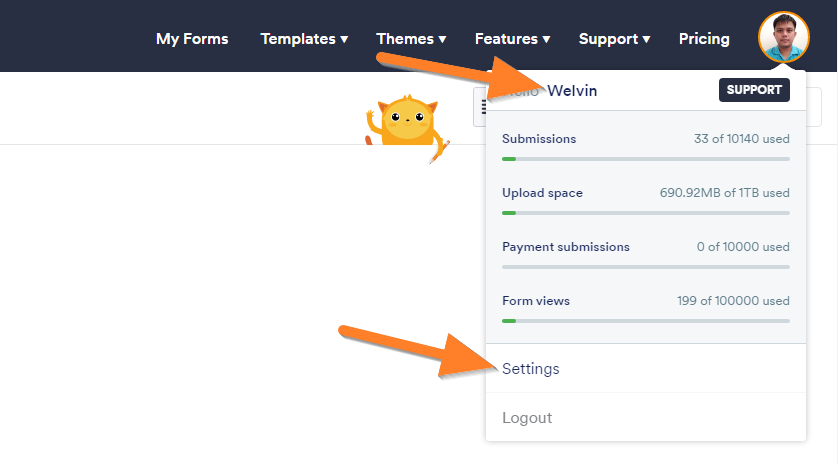The image size is (838, 464).
Task: Open the Support dropdown menu
Action: point(615,39)
